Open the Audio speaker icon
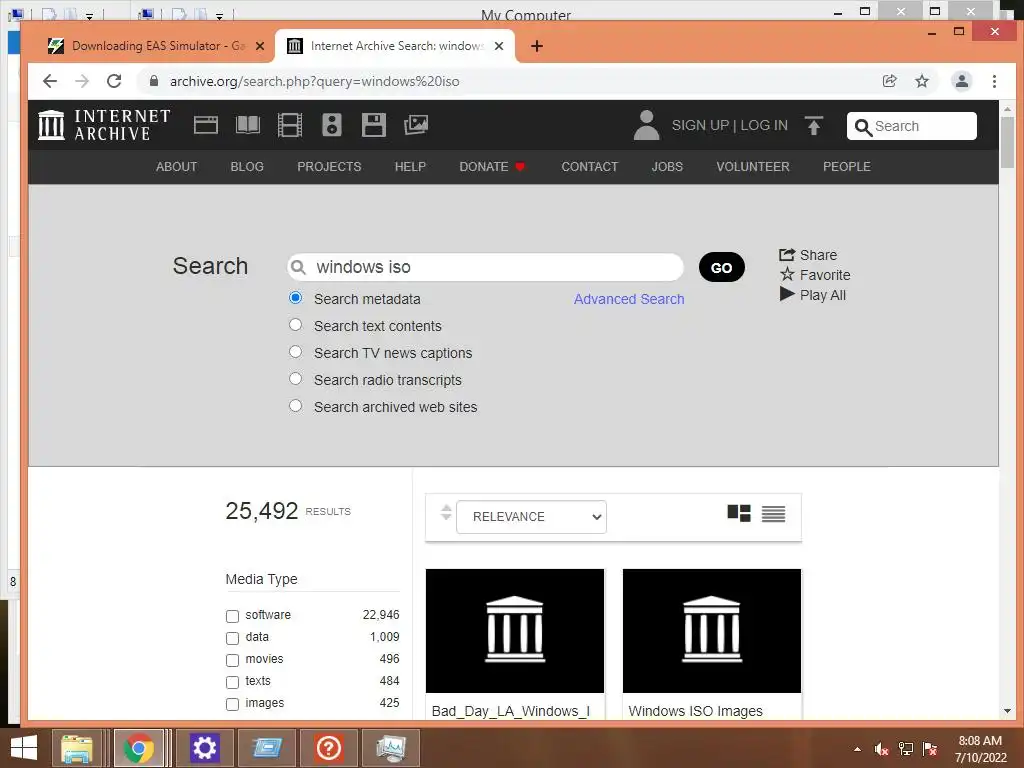Viewport: 1024px width, 768px height. [332, 125]
